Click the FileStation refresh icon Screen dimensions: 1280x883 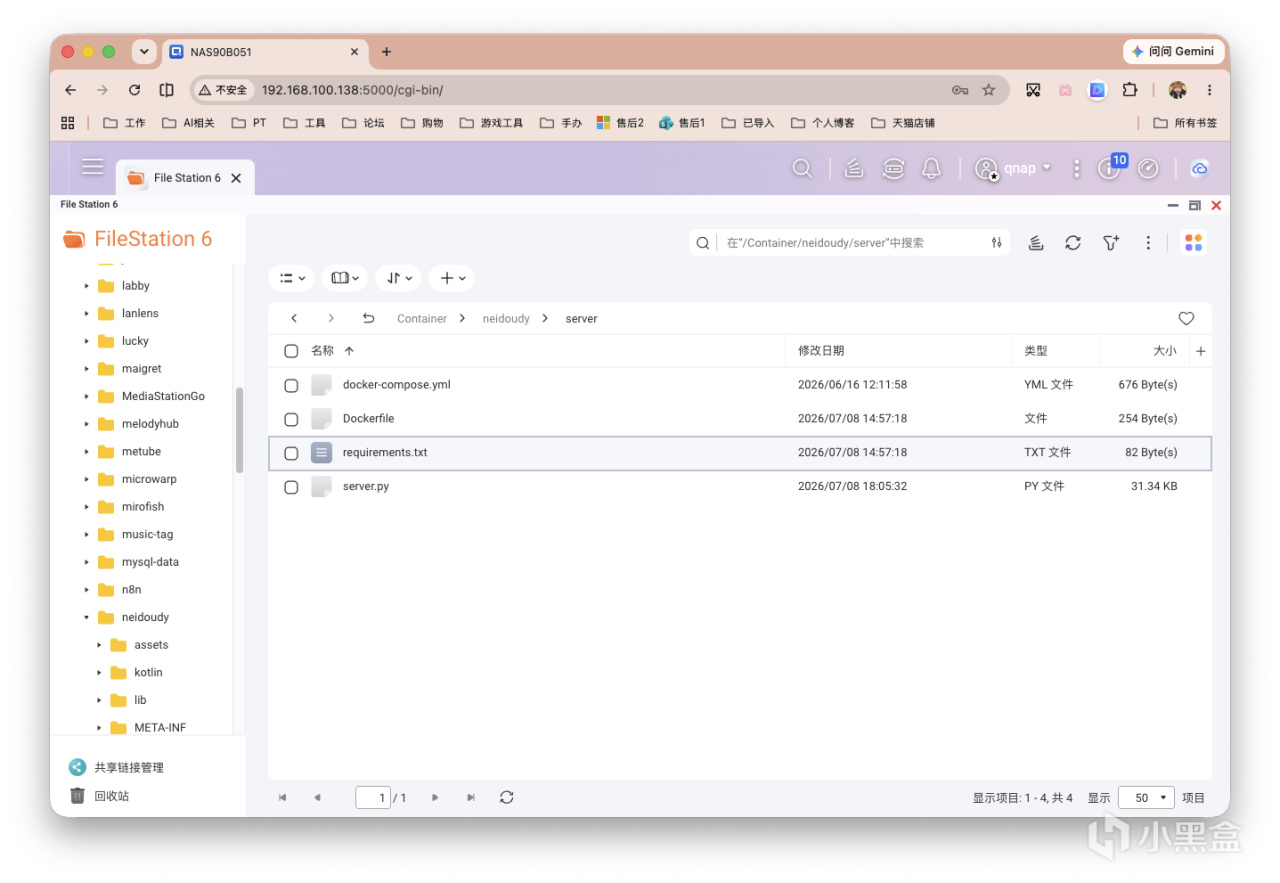tap(1073, 243)
